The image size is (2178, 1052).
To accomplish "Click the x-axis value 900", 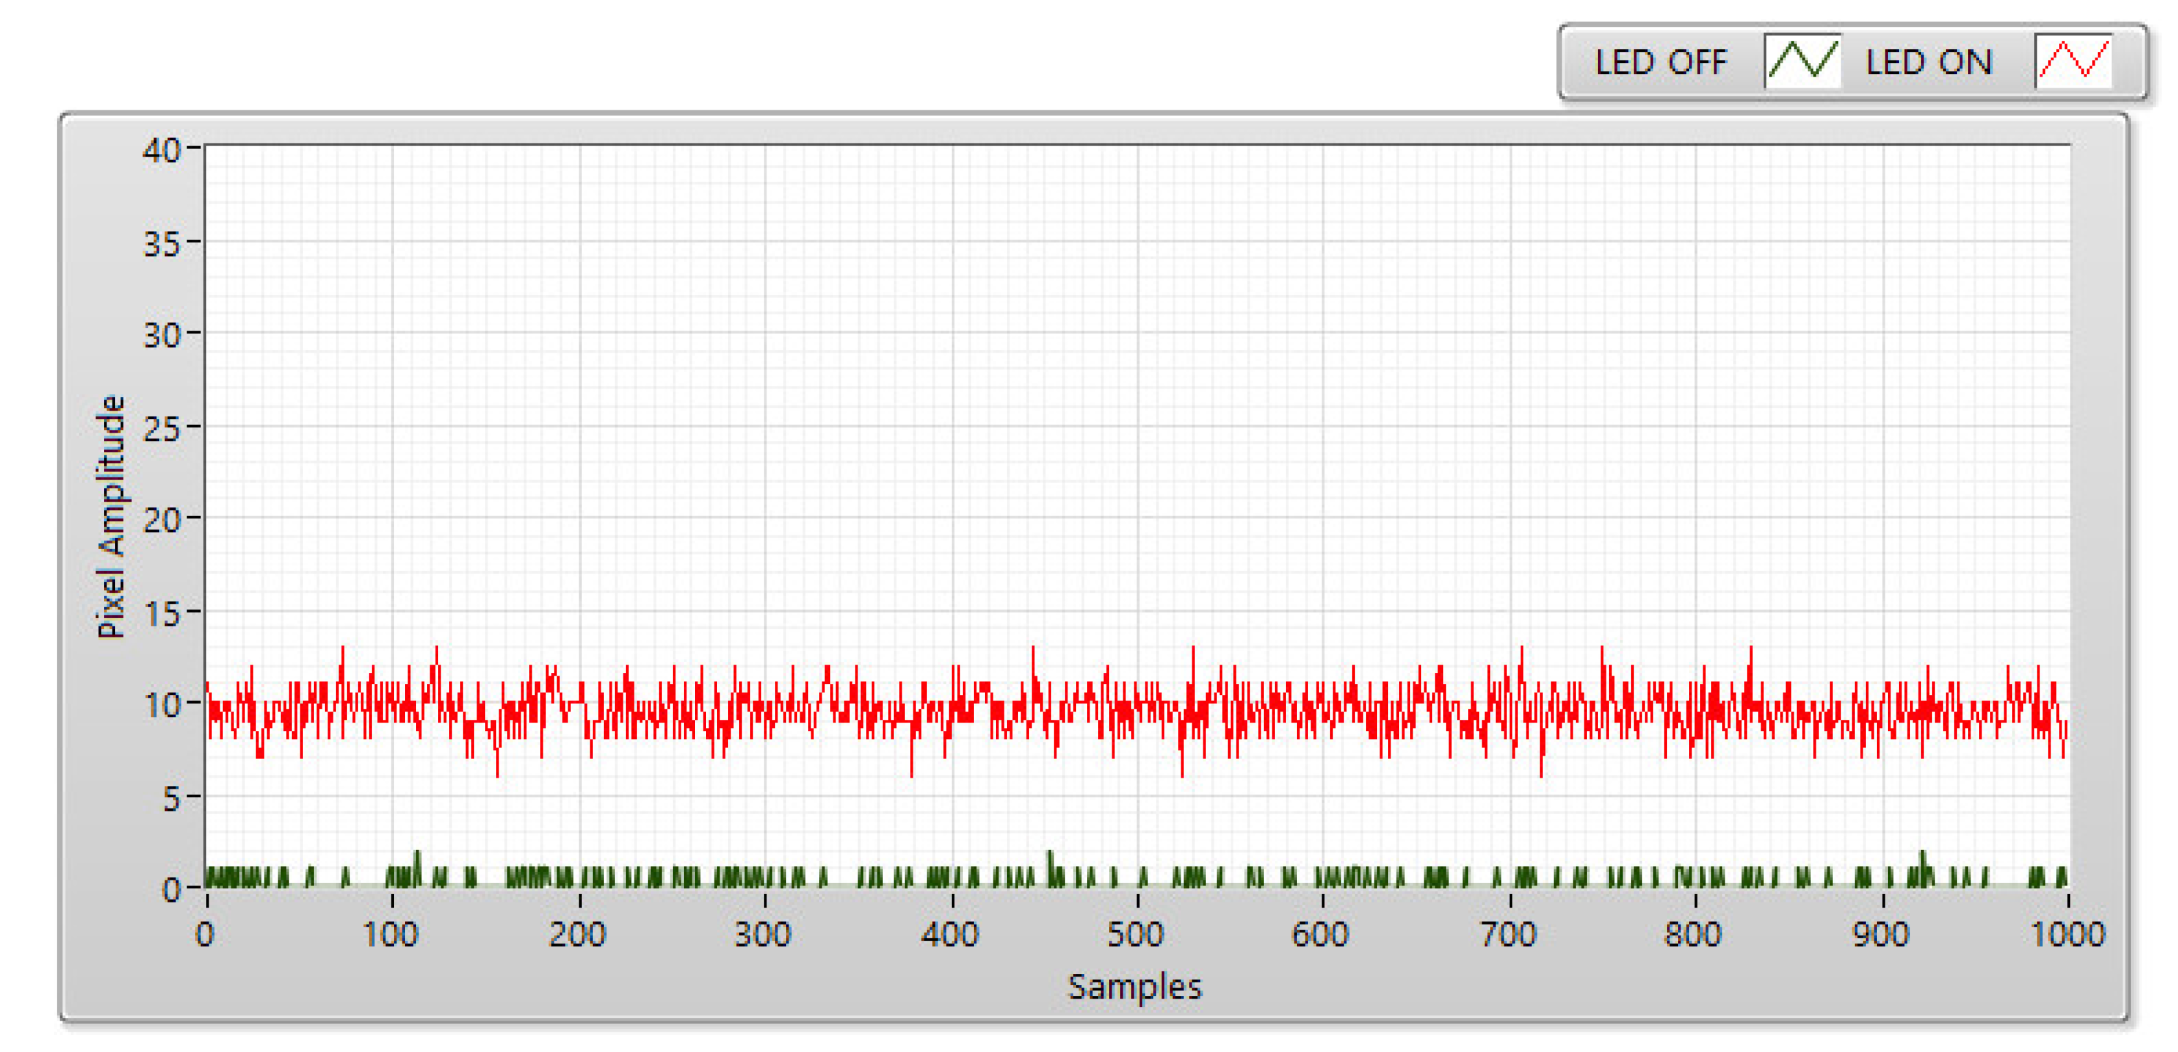I will [x=1881, y=934].
